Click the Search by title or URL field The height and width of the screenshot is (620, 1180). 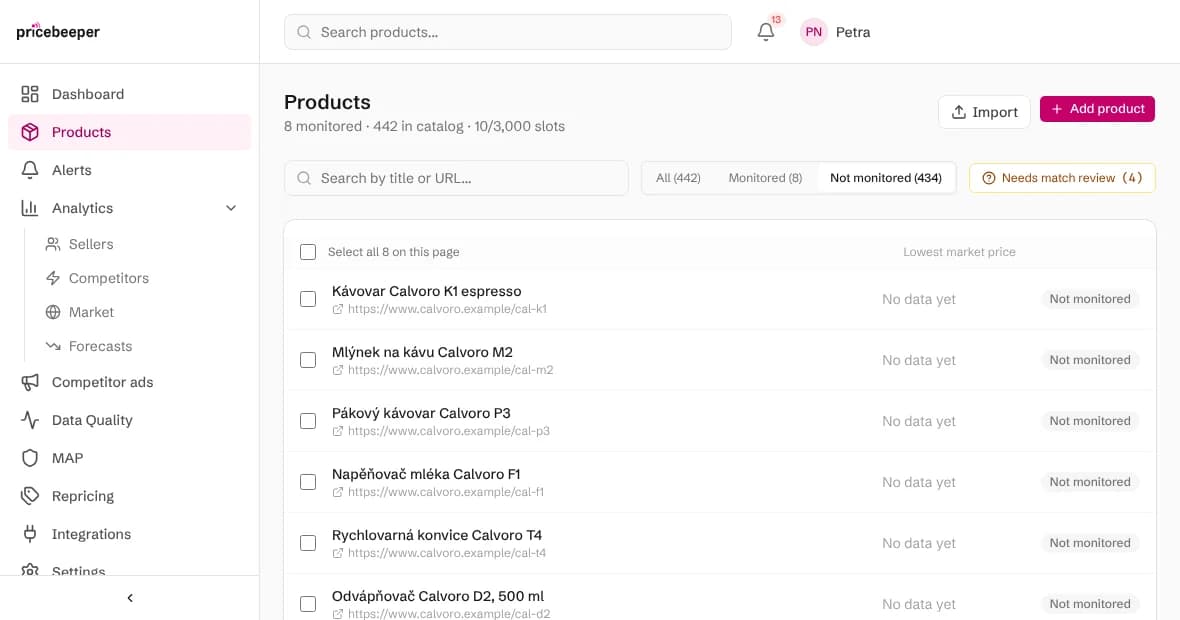456,178
